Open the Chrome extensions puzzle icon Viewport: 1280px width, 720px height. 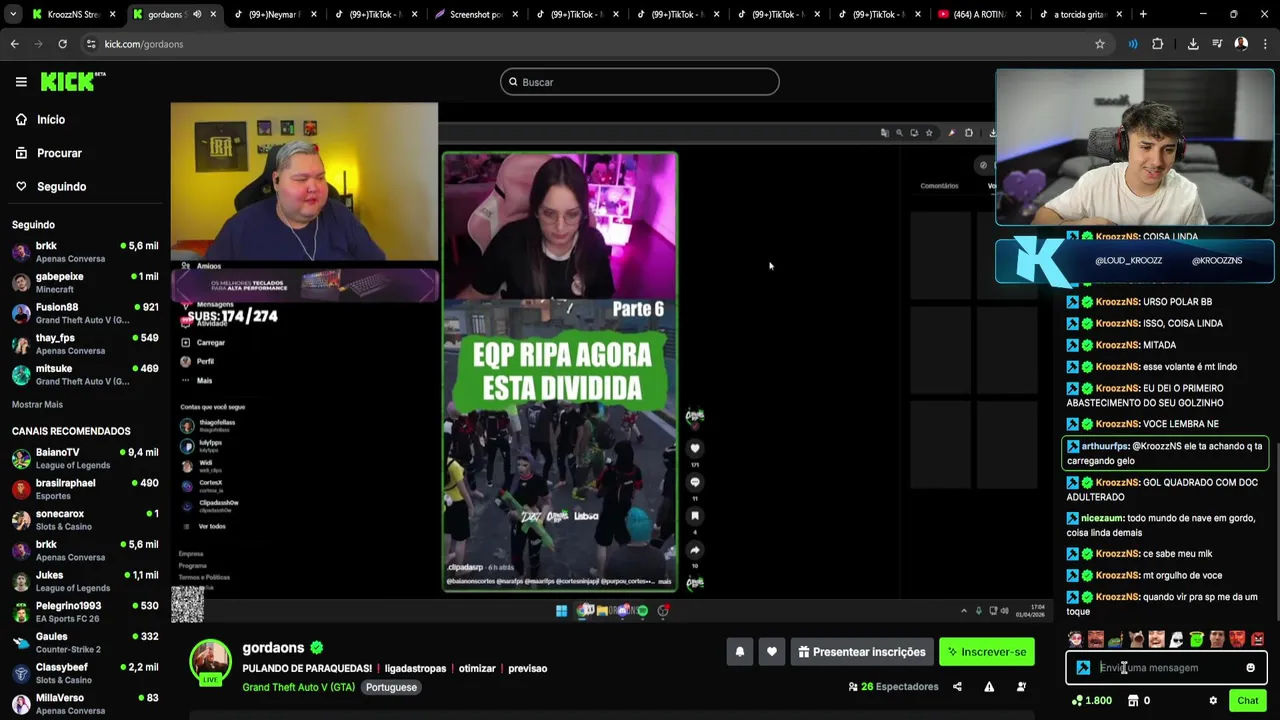pos(1158,44)
